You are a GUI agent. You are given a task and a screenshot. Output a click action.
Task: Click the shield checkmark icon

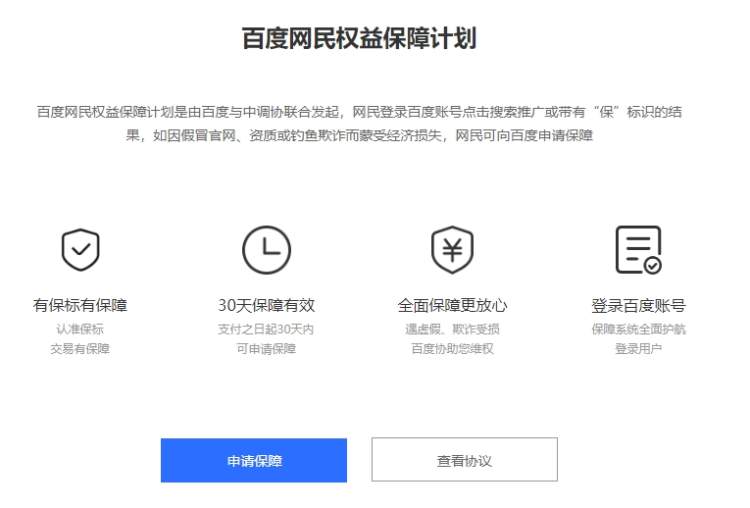click(80, 249)
